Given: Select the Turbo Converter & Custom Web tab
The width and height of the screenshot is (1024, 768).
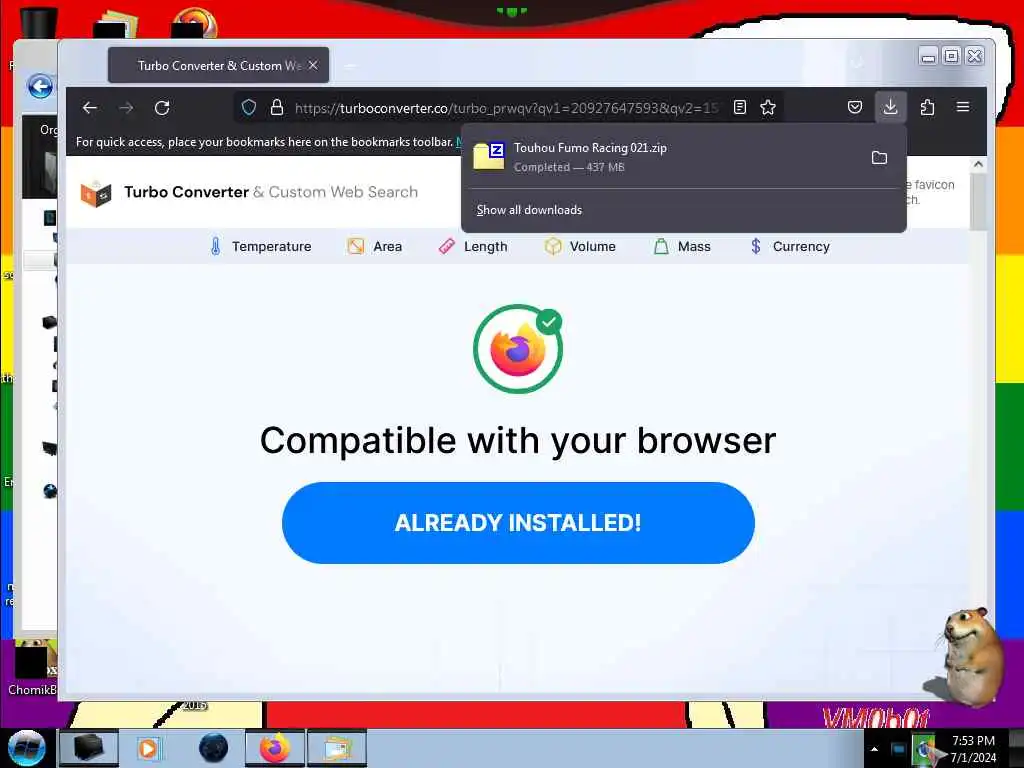Looking at the screenshot, I should 219,65.
